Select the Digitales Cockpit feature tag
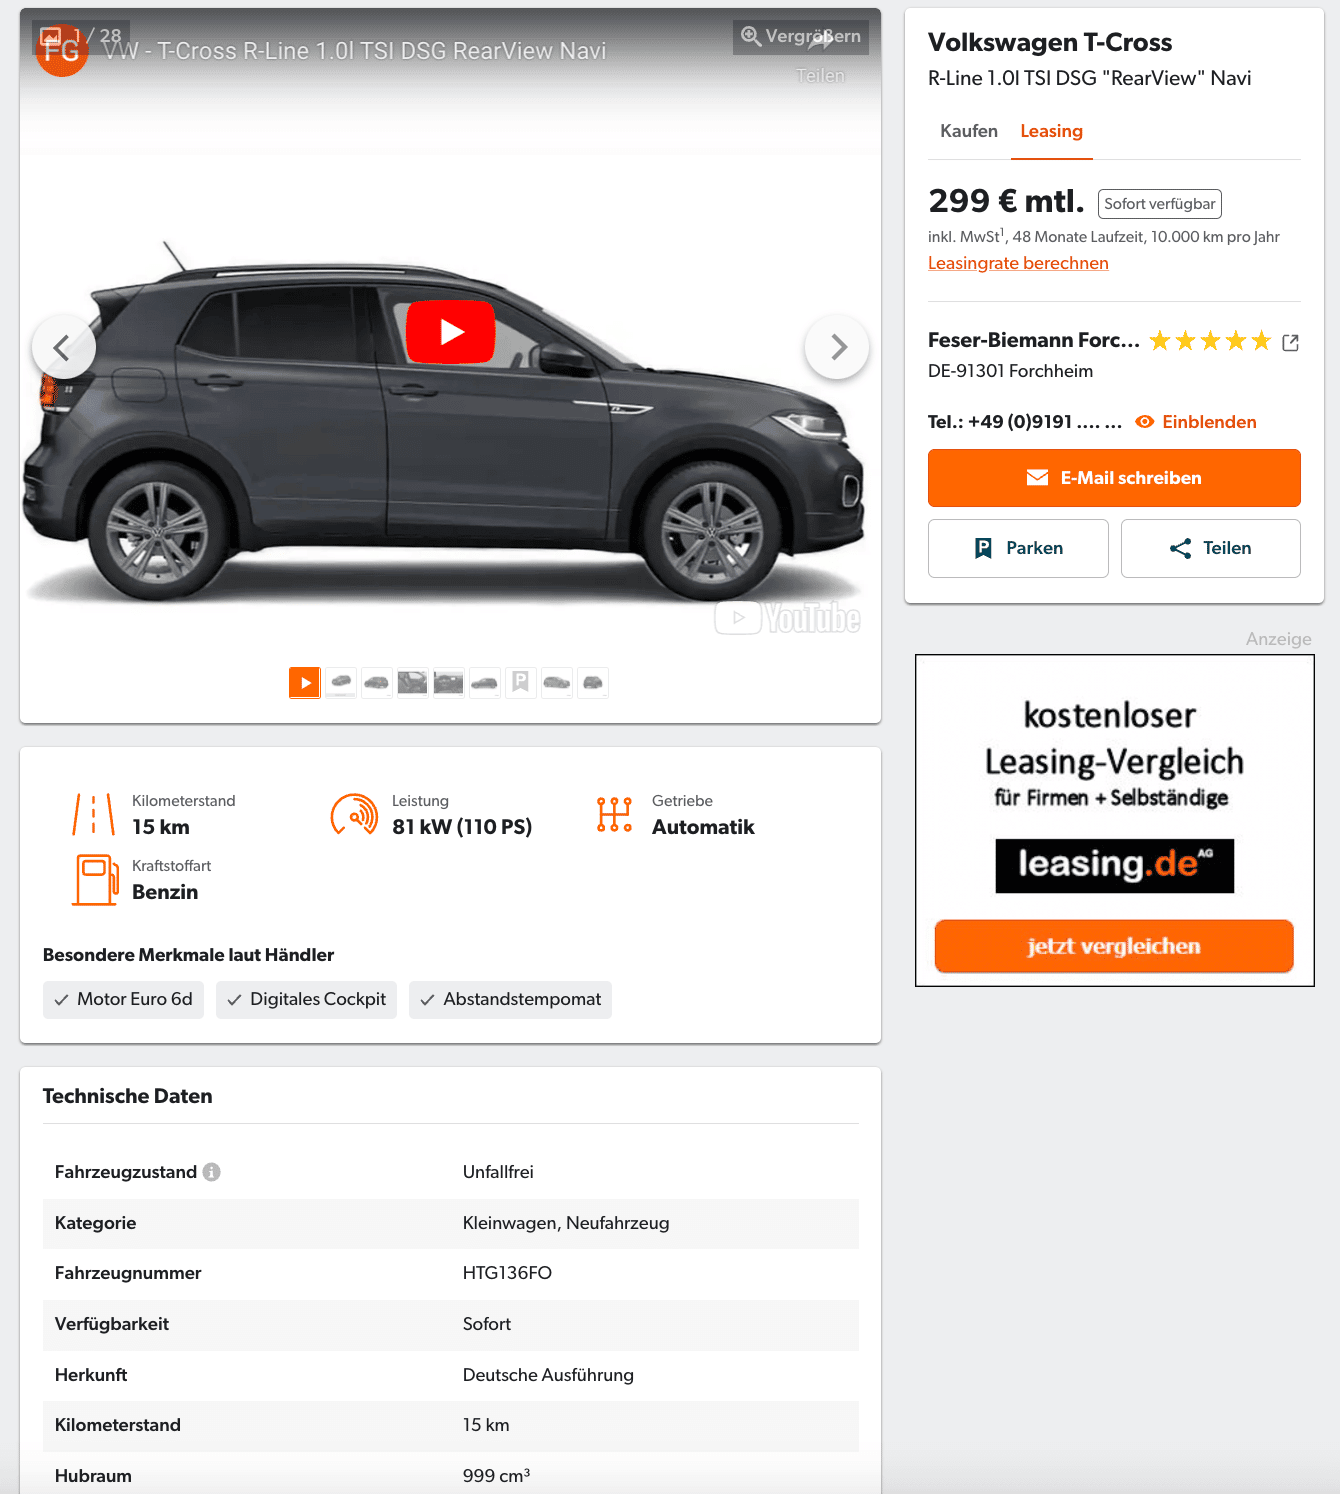This screenshot has height=1494, width=1340. pyautogui.click(x=306, y=1000)
